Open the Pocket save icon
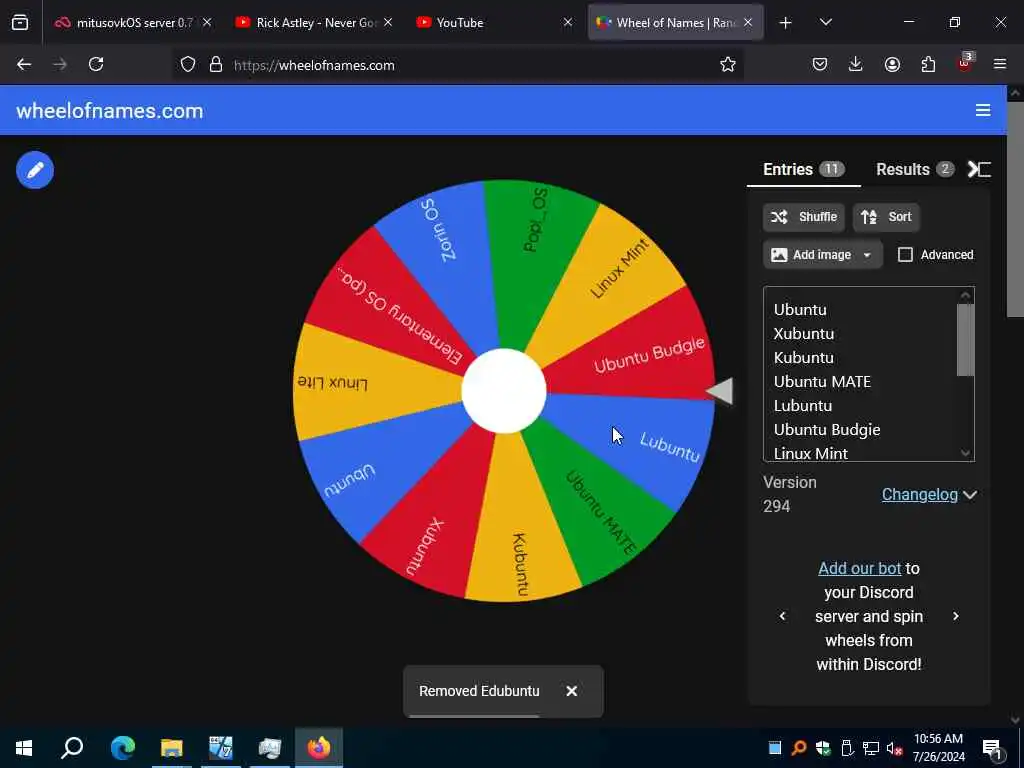Screen dimensions: 1024x768 point(820,64)
